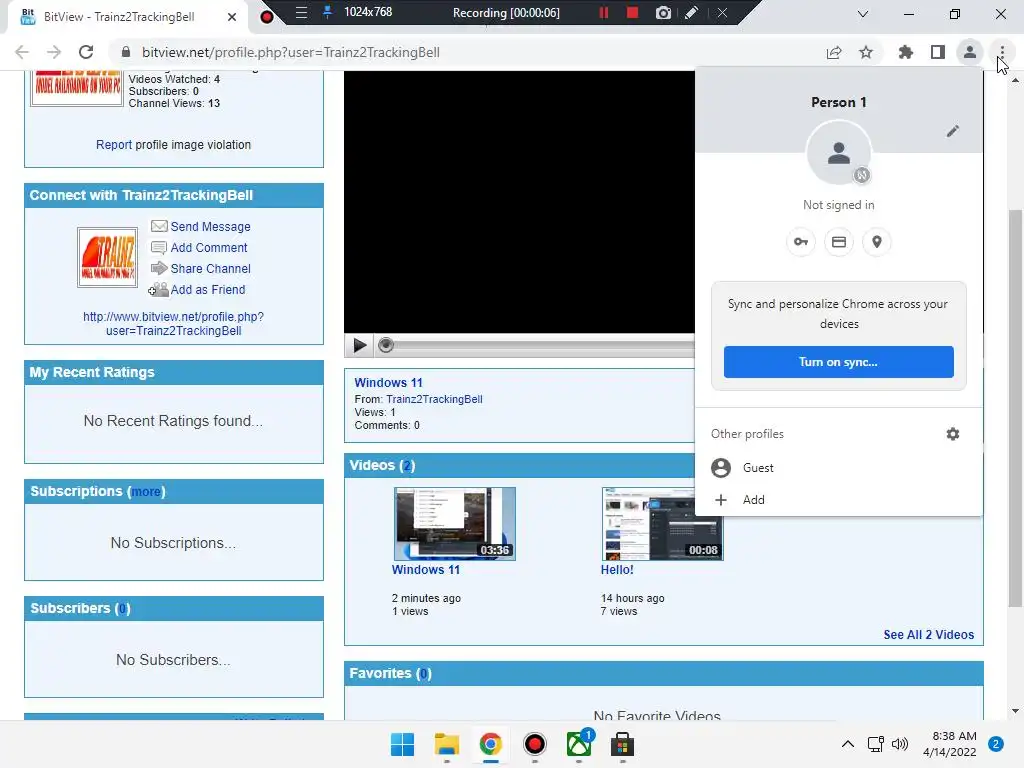Play the Windows 11 video
1024x768 pixels.
click(359, 345)
